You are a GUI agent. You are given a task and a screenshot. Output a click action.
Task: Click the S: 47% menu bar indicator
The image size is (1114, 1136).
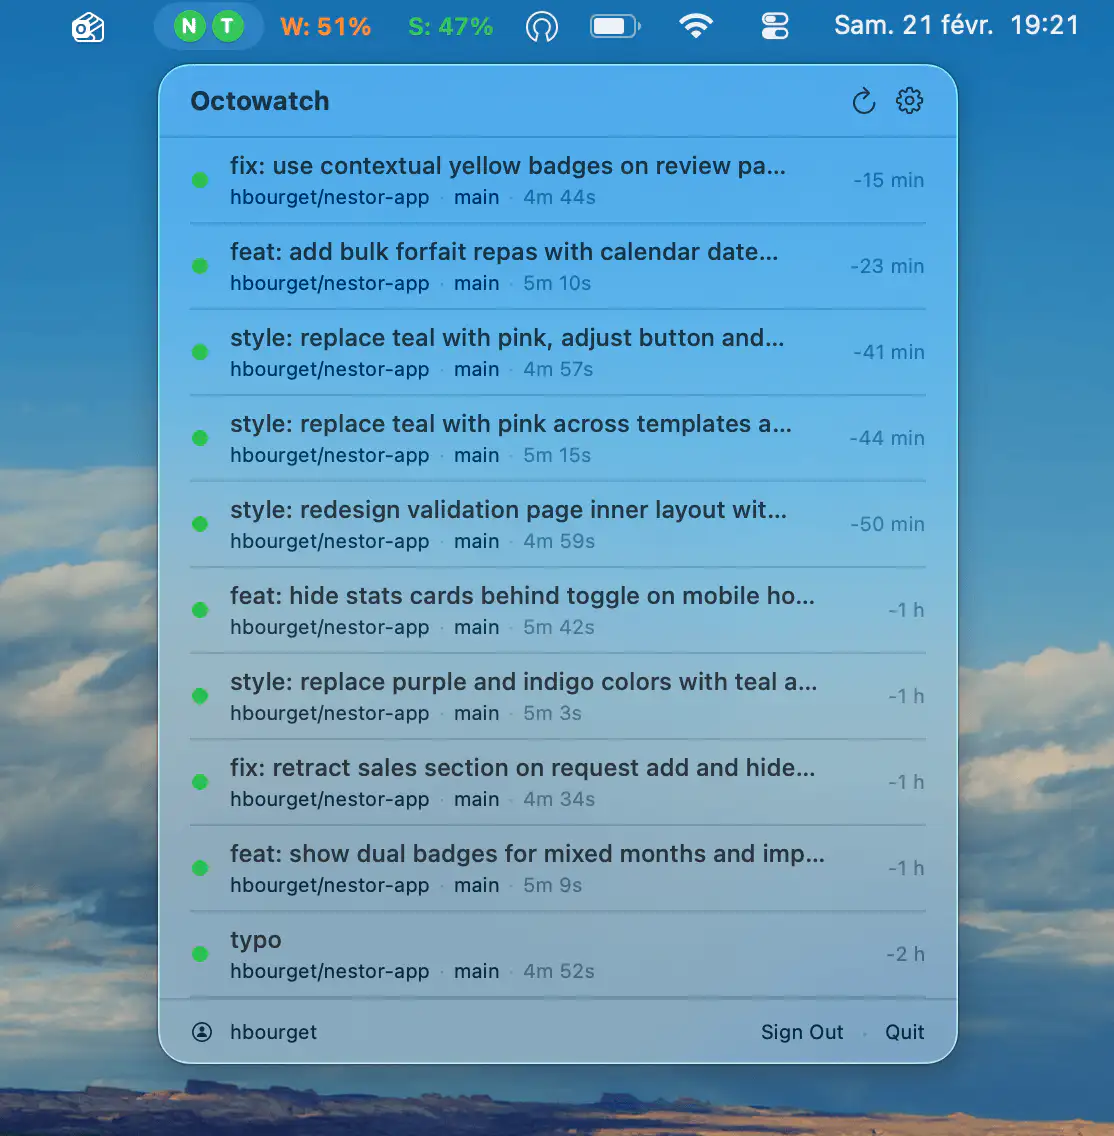point(451,27)
